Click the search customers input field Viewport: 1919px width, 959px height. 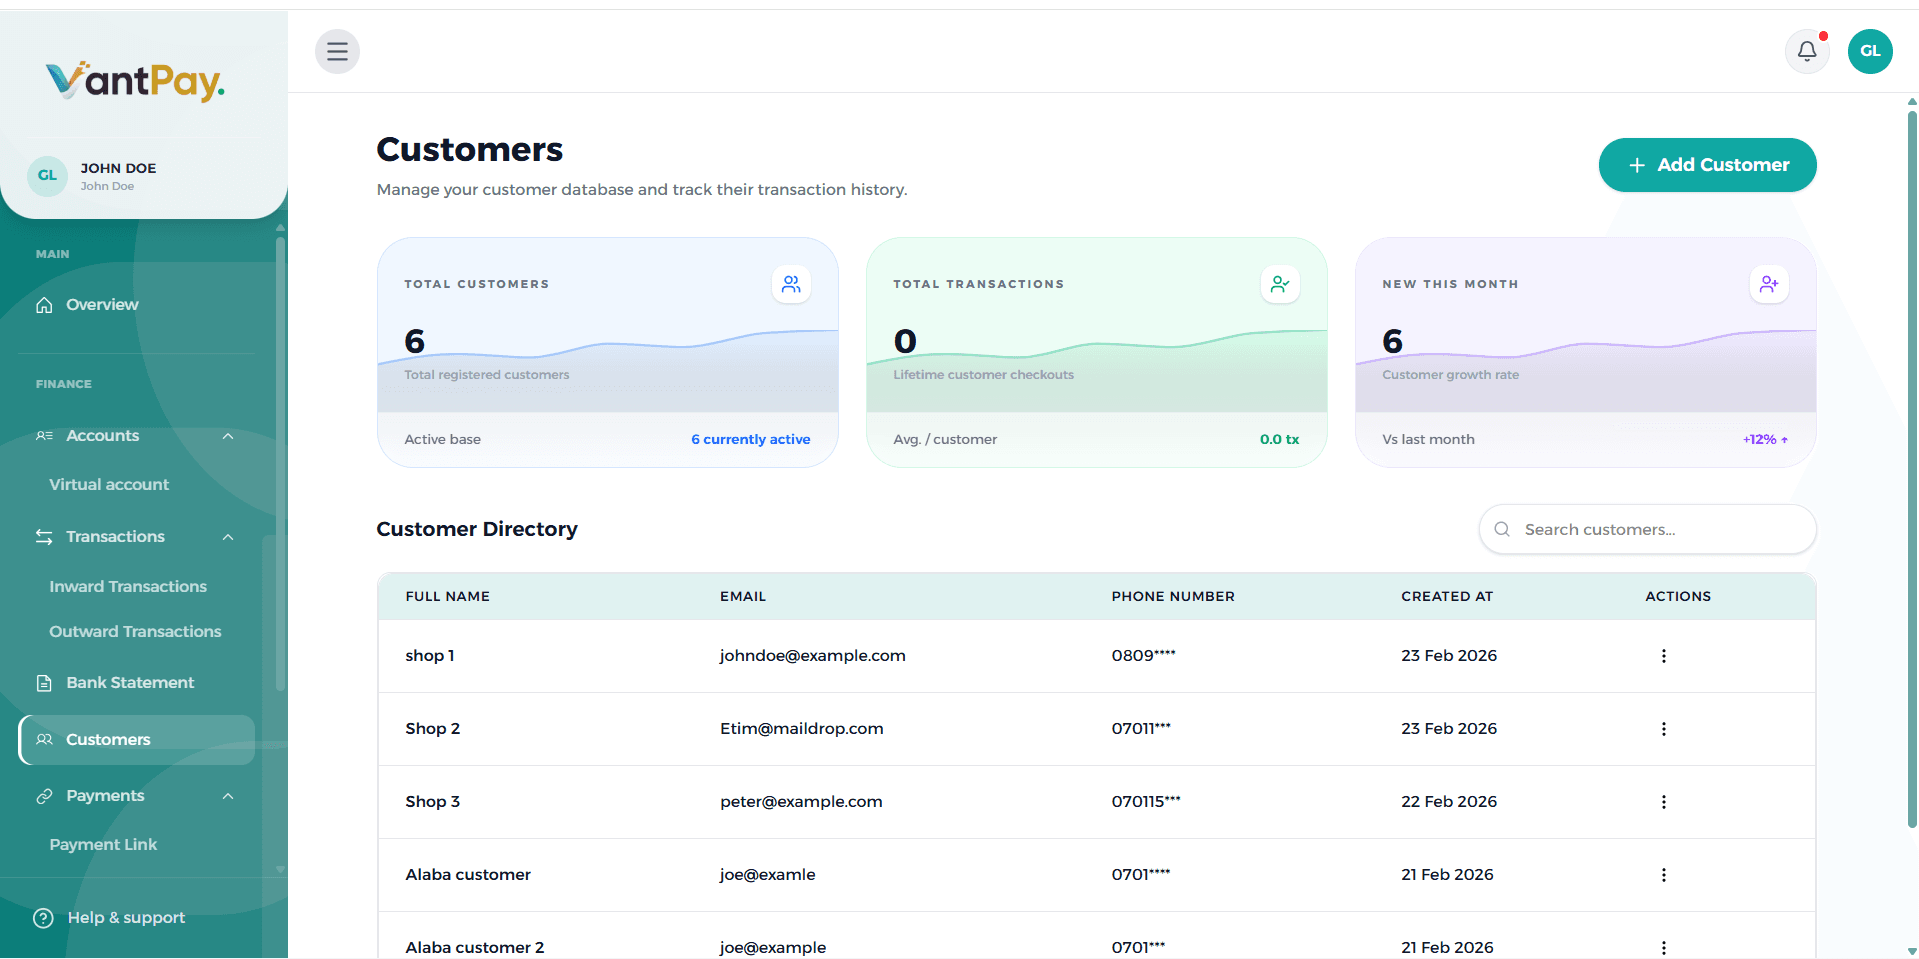click(x=1647, y=529)
